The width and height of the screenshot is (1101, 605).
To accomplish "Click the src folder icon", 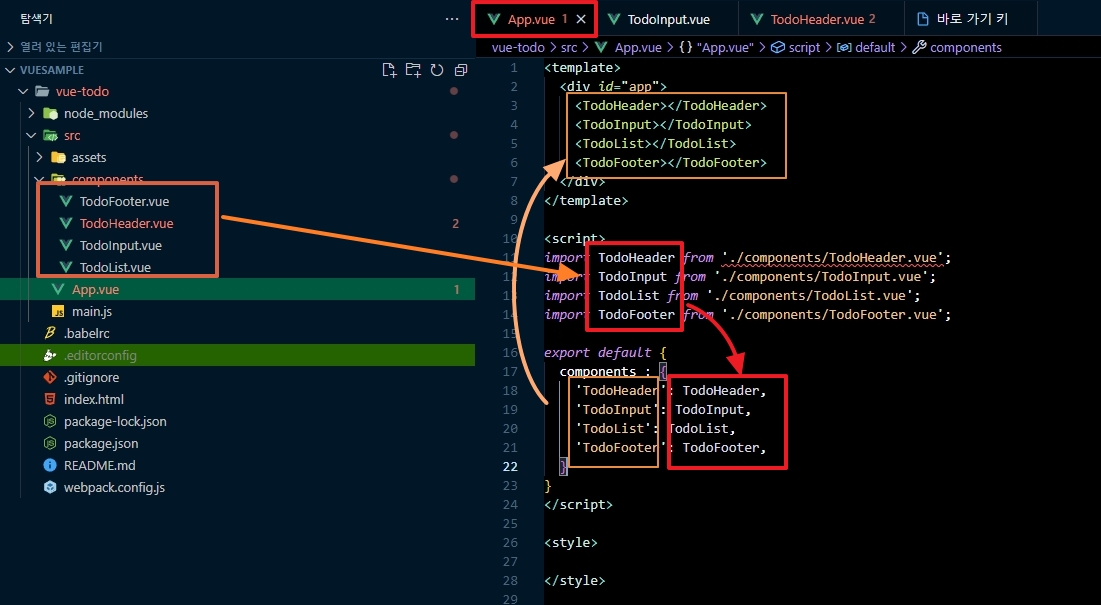I will (51, 135).
